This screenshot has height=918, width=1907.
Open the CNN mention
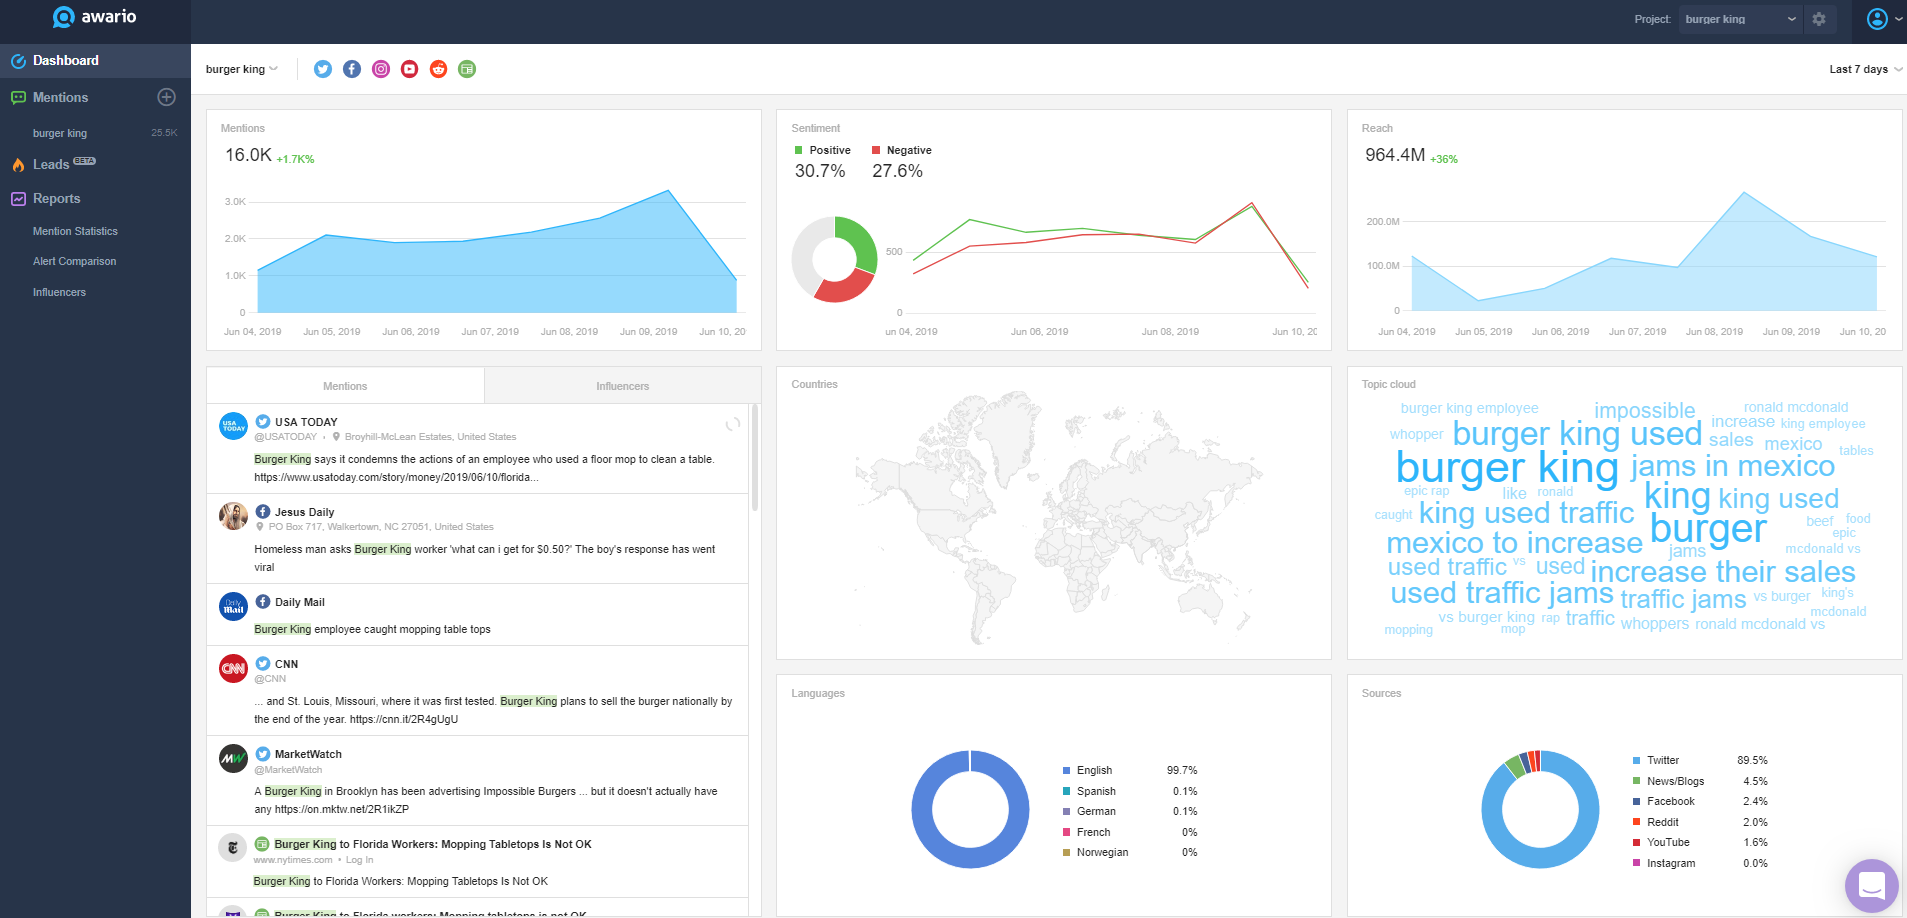pos(478,691)
